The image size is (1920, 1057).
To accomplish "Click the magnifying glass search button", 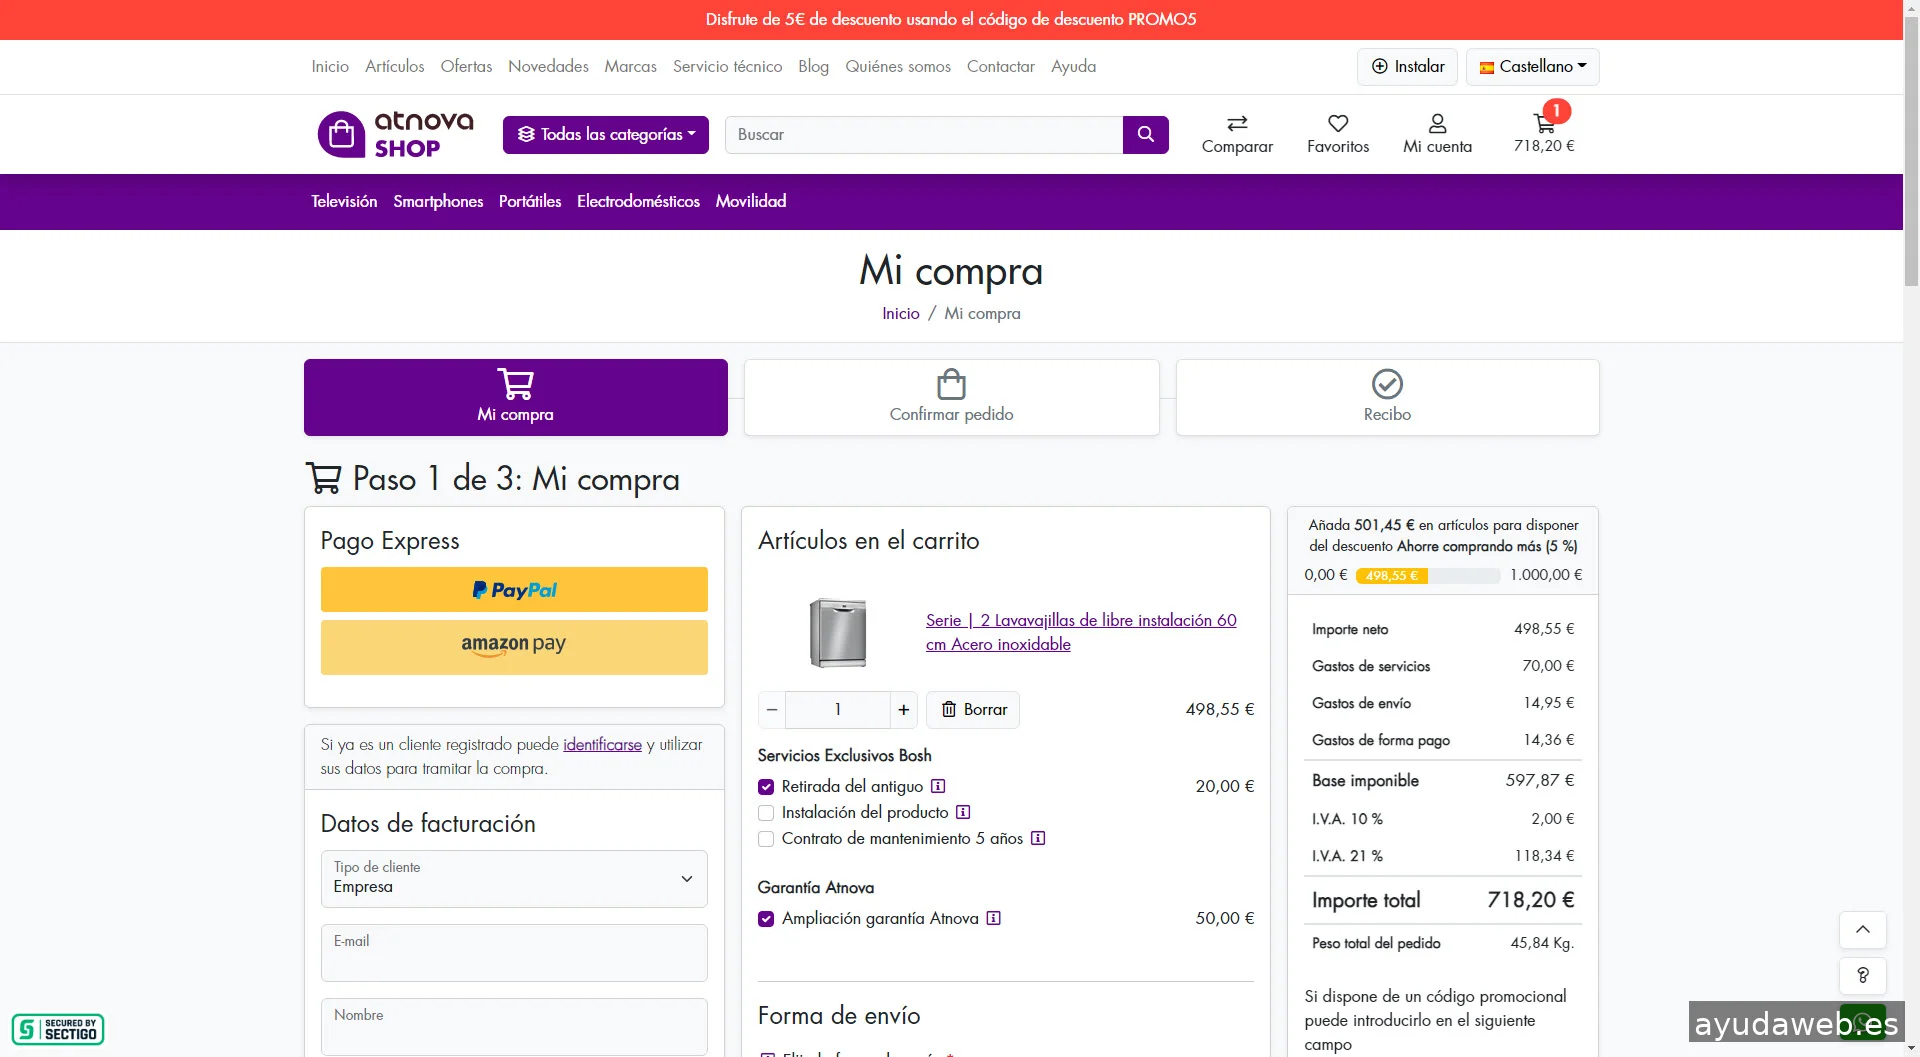I will (x=1145, y=134).
